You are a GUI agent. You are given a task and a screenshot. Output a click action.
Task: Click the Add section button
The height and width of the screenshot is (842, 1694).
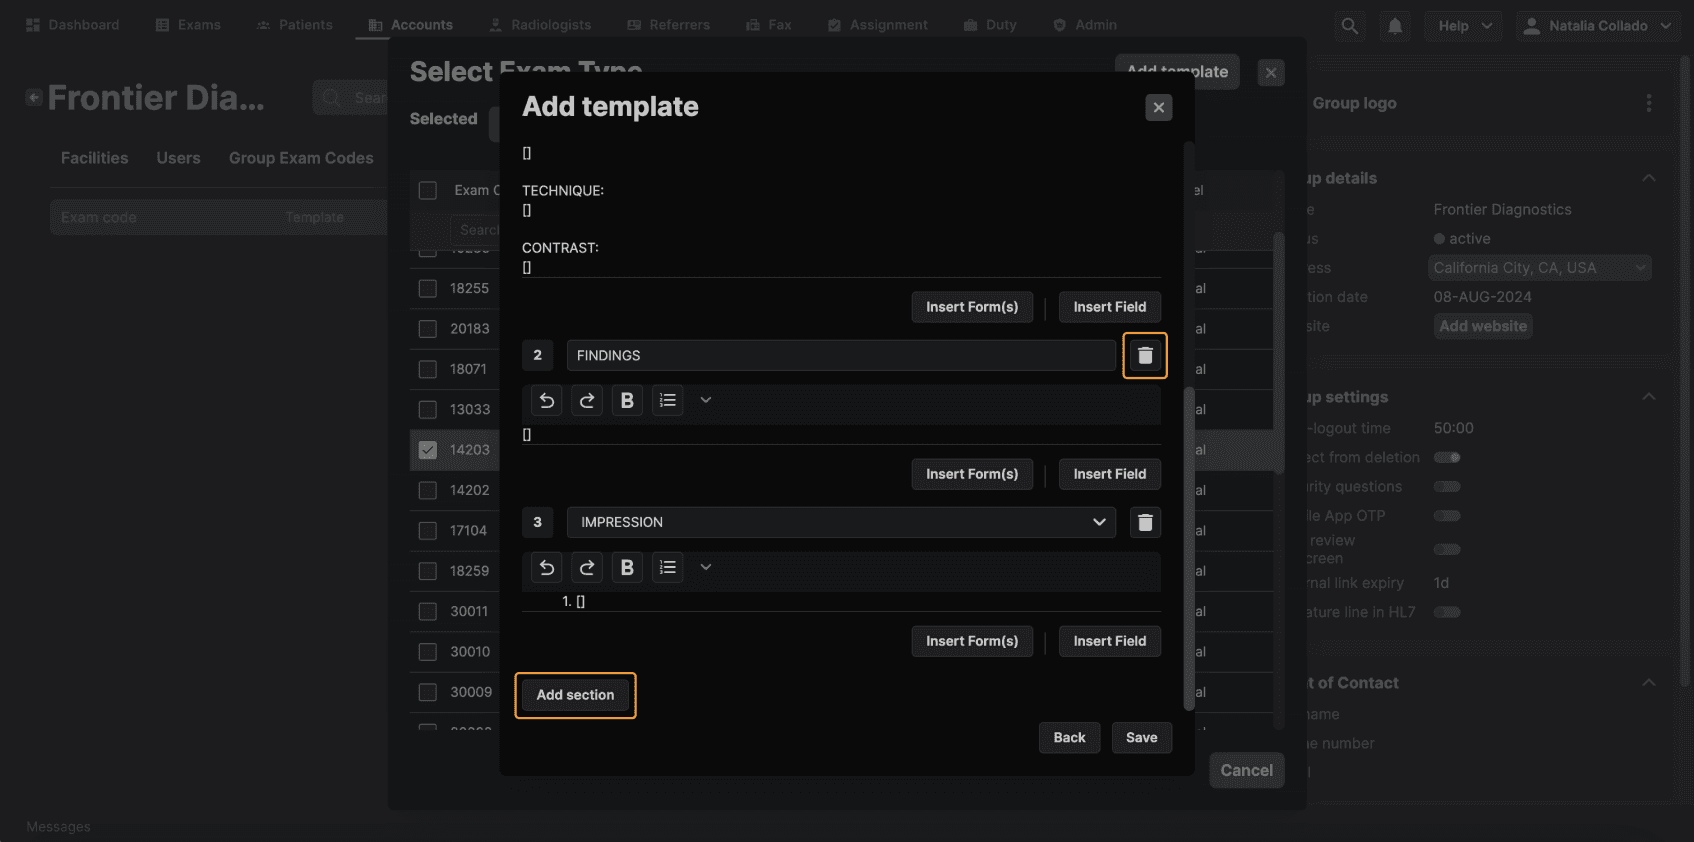click(575, 695)
